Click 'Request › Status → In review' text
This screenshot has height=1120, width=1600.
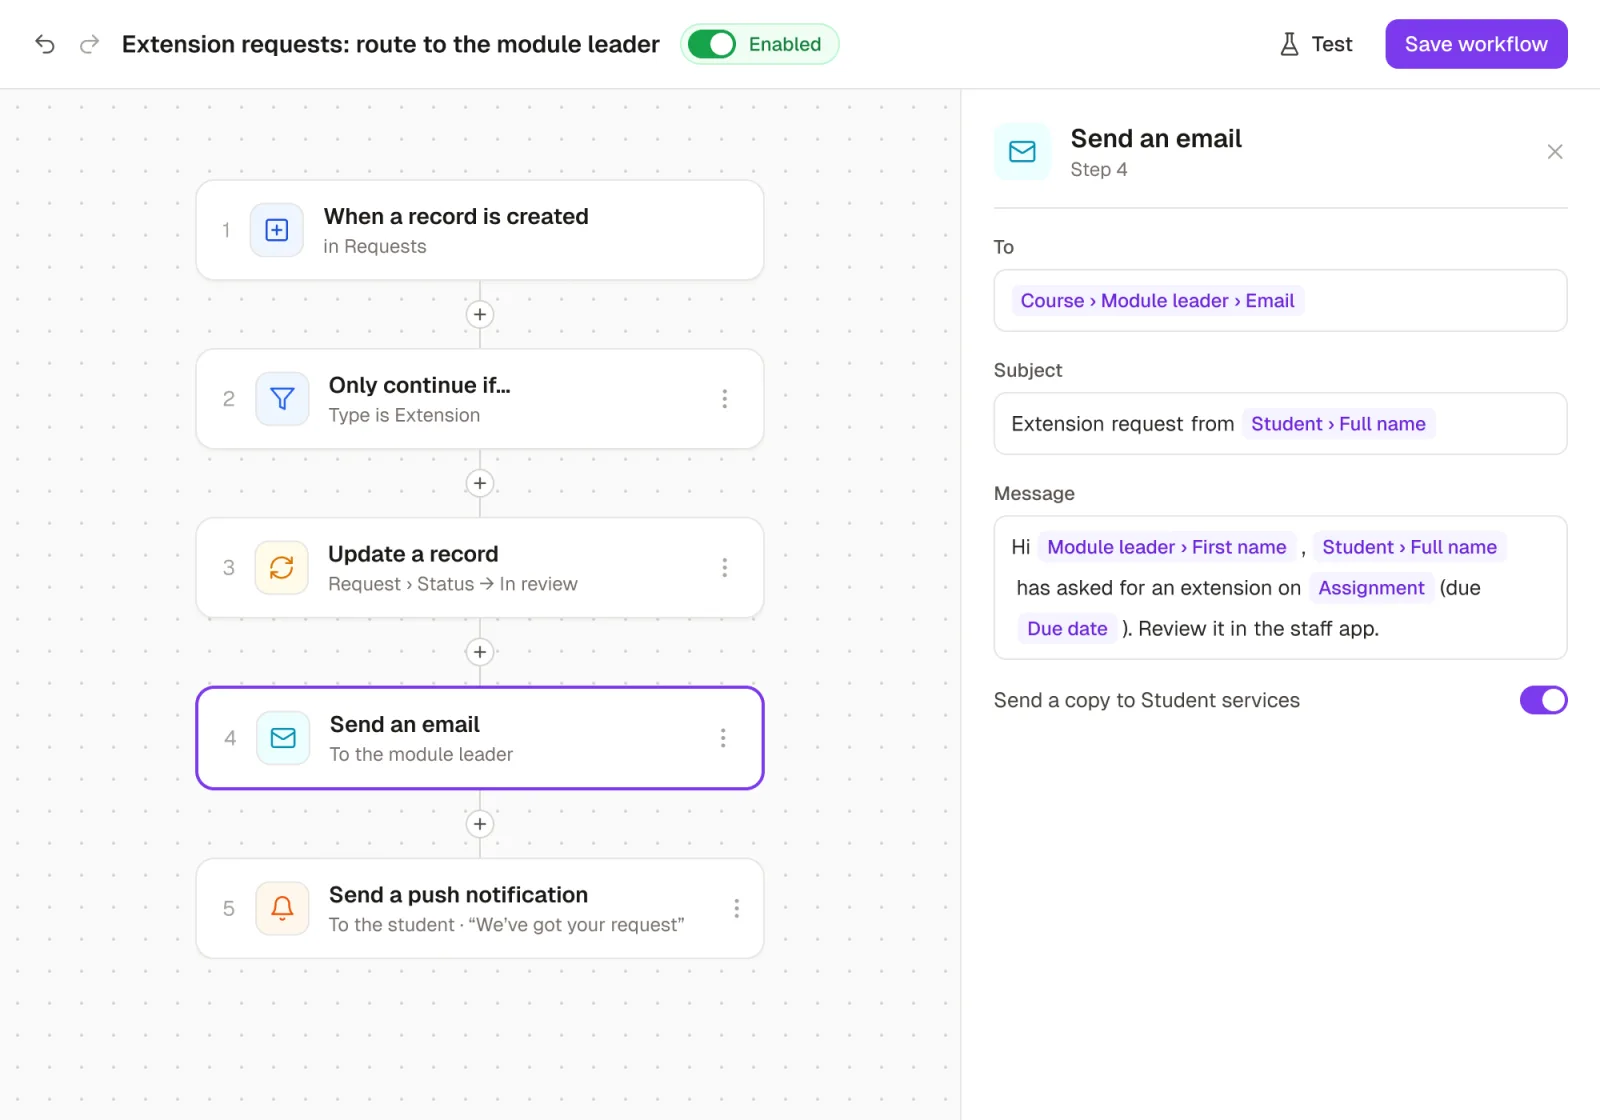[453, 584]
